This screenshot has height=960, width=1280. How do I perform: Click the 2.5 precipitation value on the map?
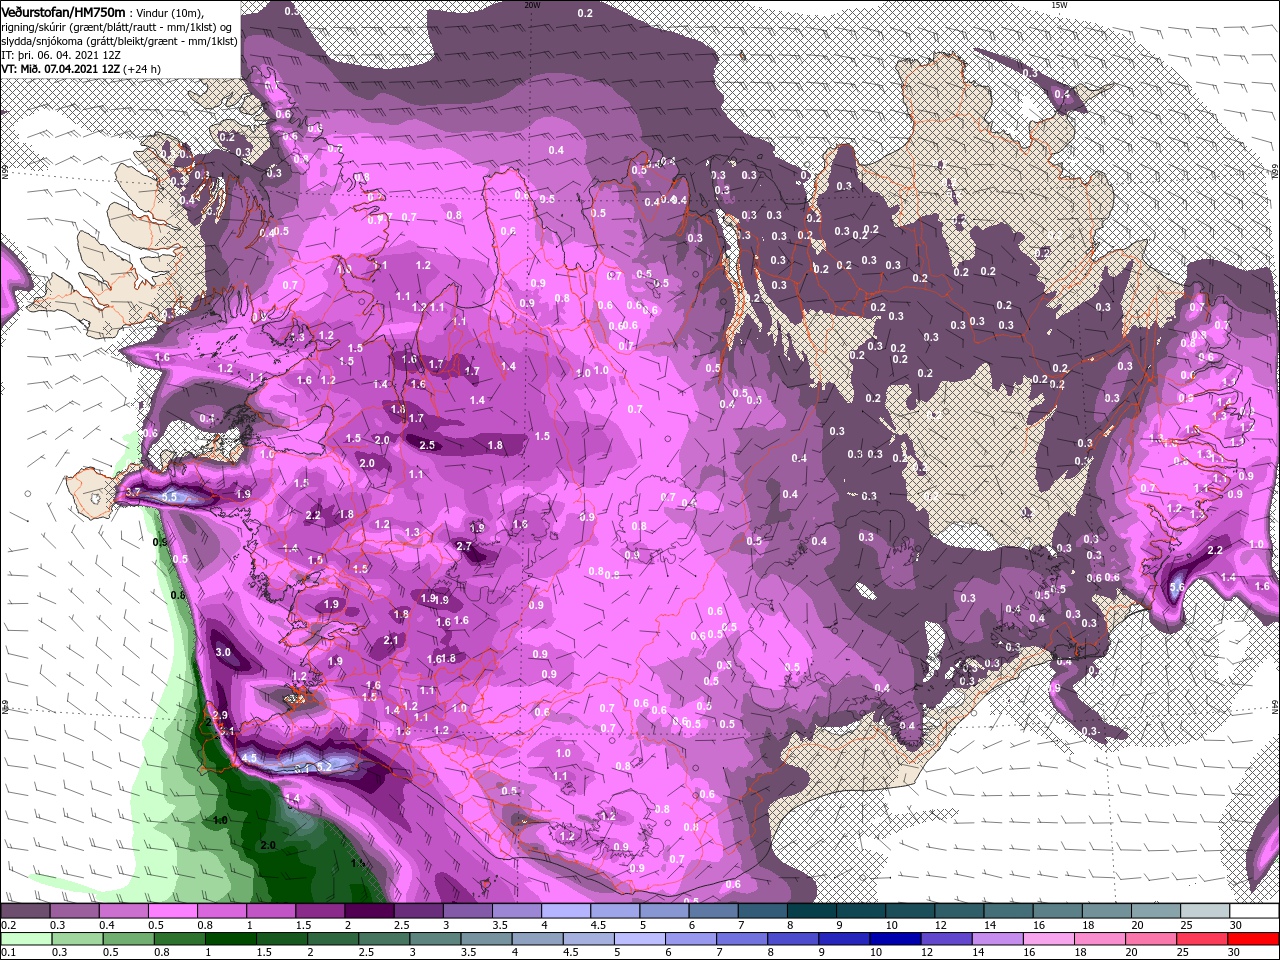pyautogui.click(x=428, y=445)
